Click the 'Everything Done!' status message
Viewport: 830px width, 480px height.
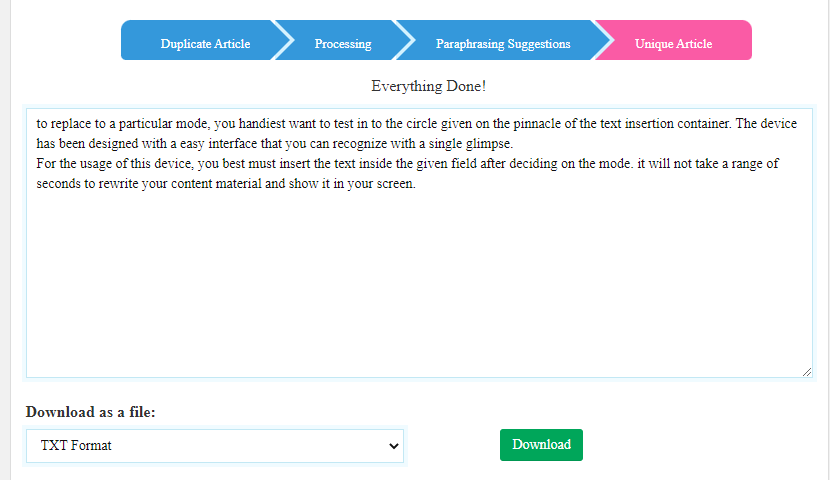click(428, 86)
